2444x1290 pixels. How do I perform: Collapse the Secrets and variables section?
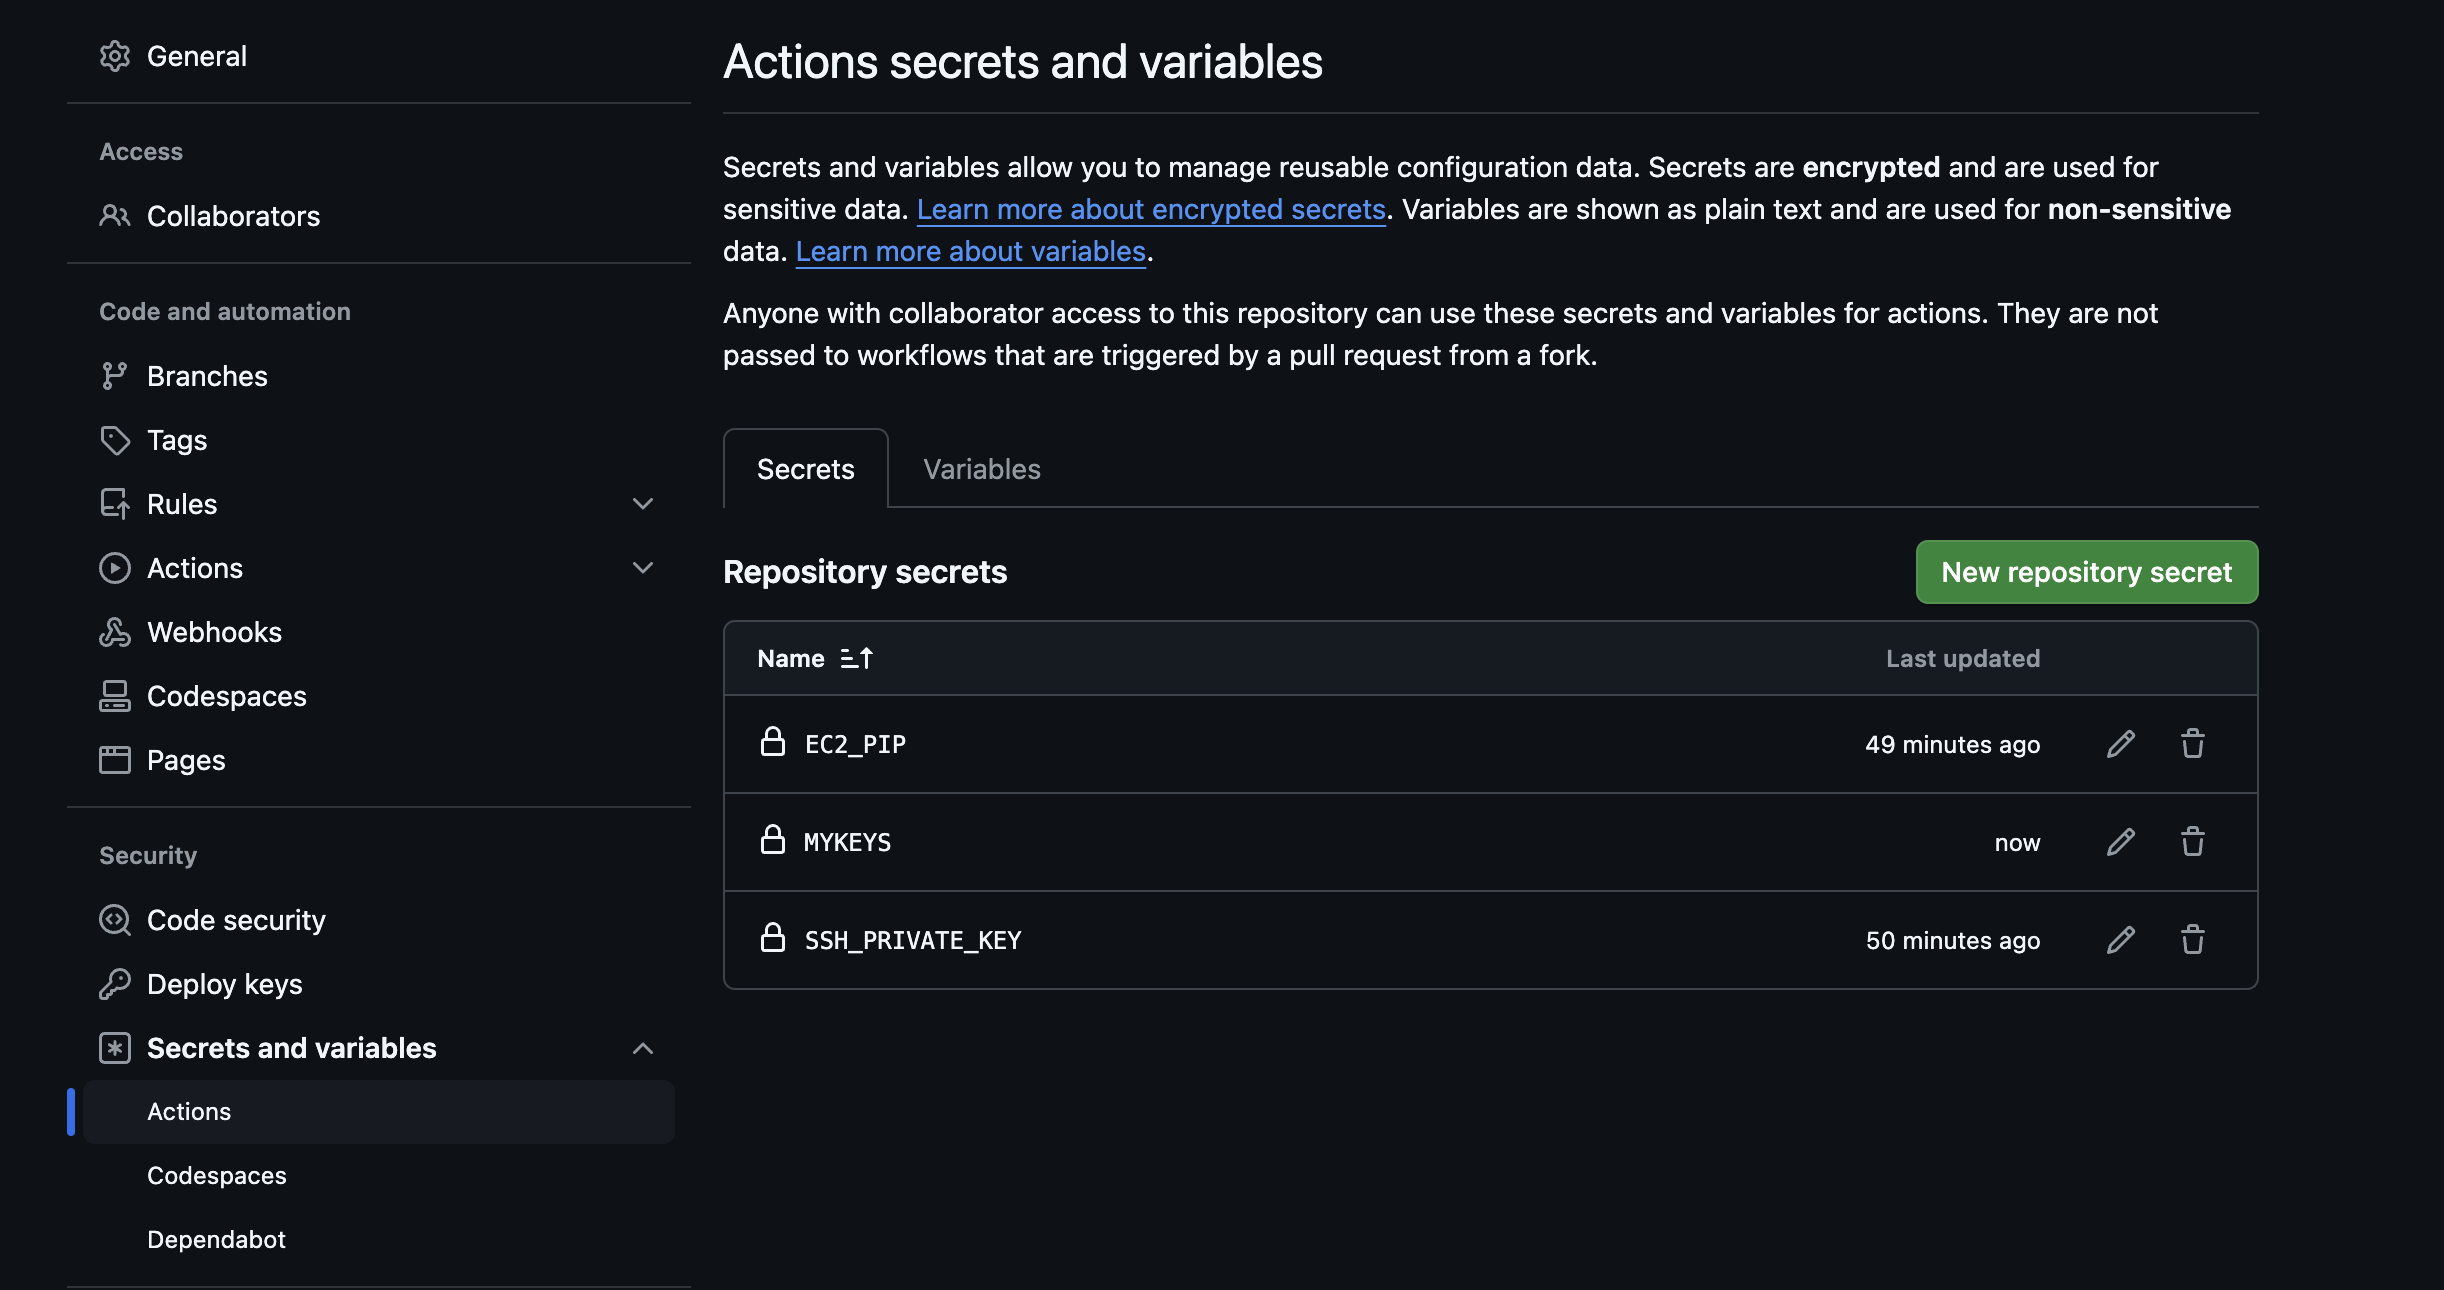pos(644,1049)
